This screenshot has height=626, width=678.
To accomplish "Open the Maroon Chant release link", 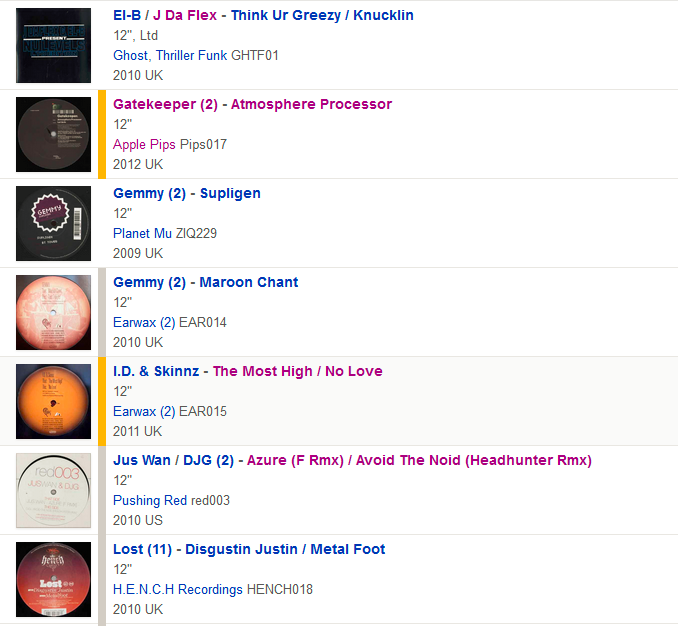I will click(249, 282).
